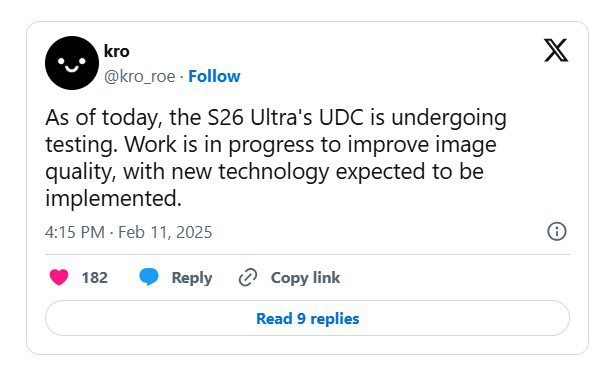
Task: Open kro's smiley profile avatar
Action: coord(72,63)
